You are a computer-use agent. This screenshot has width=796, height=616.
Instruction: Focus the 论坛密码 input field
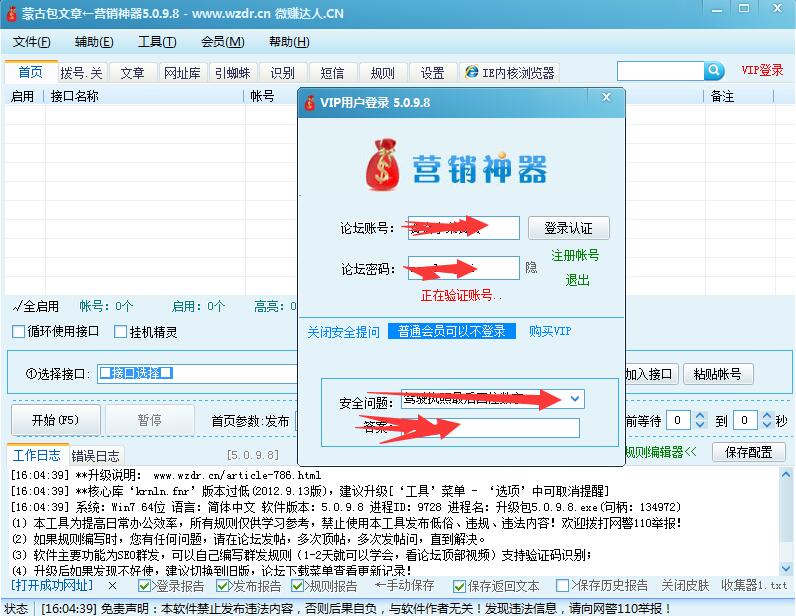click(463, 268)
